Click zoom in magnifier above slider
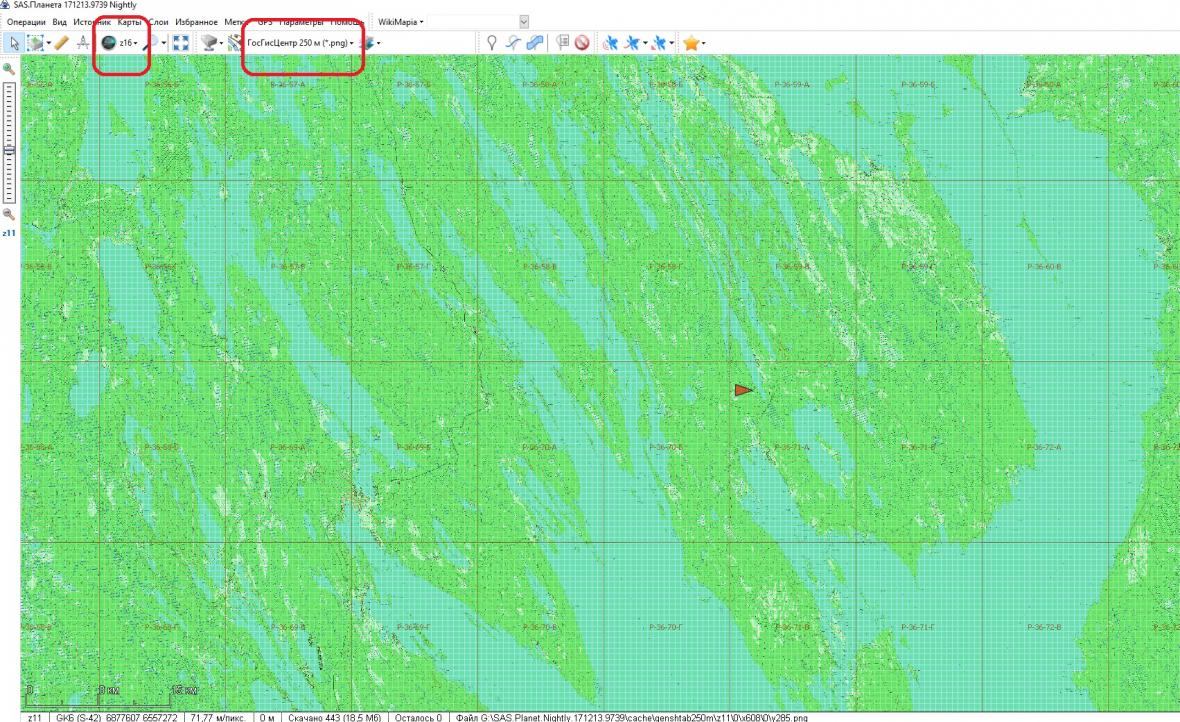The image size is (1180, 722). [9, 69]
